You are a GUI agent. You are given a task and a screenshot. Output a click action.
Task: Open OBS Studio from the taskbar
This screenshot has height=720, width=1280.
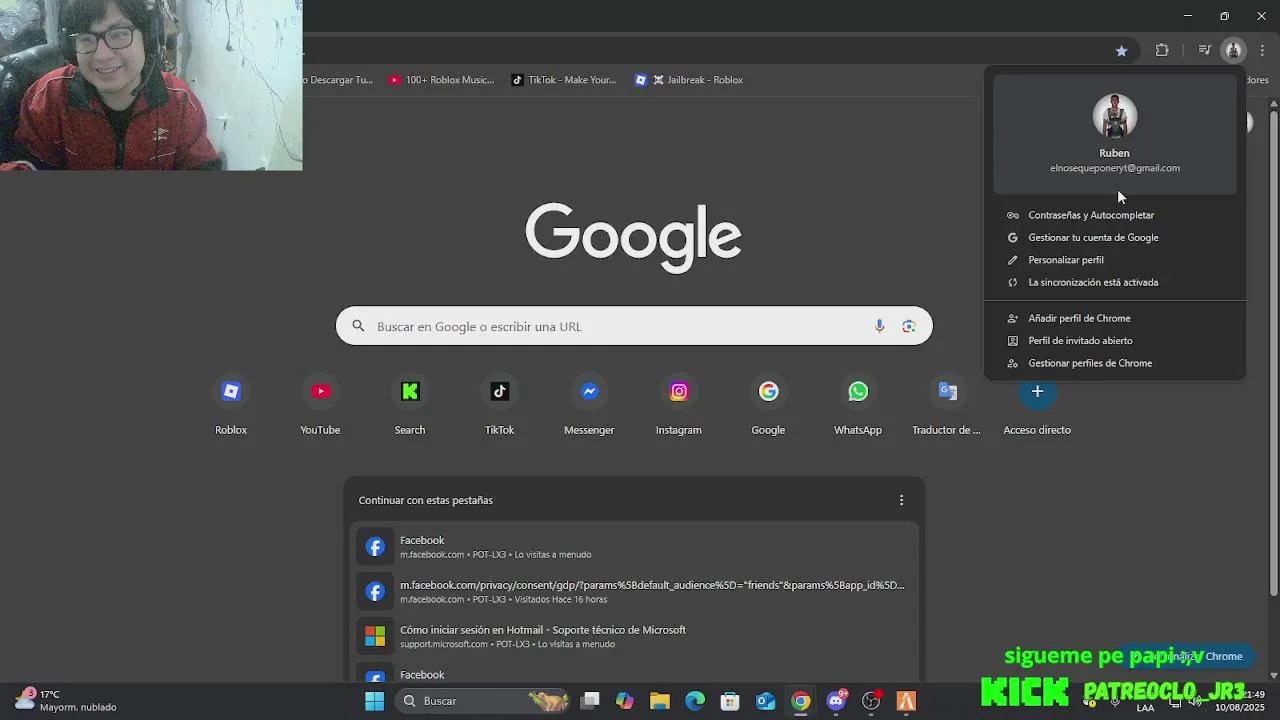(871, 701)
